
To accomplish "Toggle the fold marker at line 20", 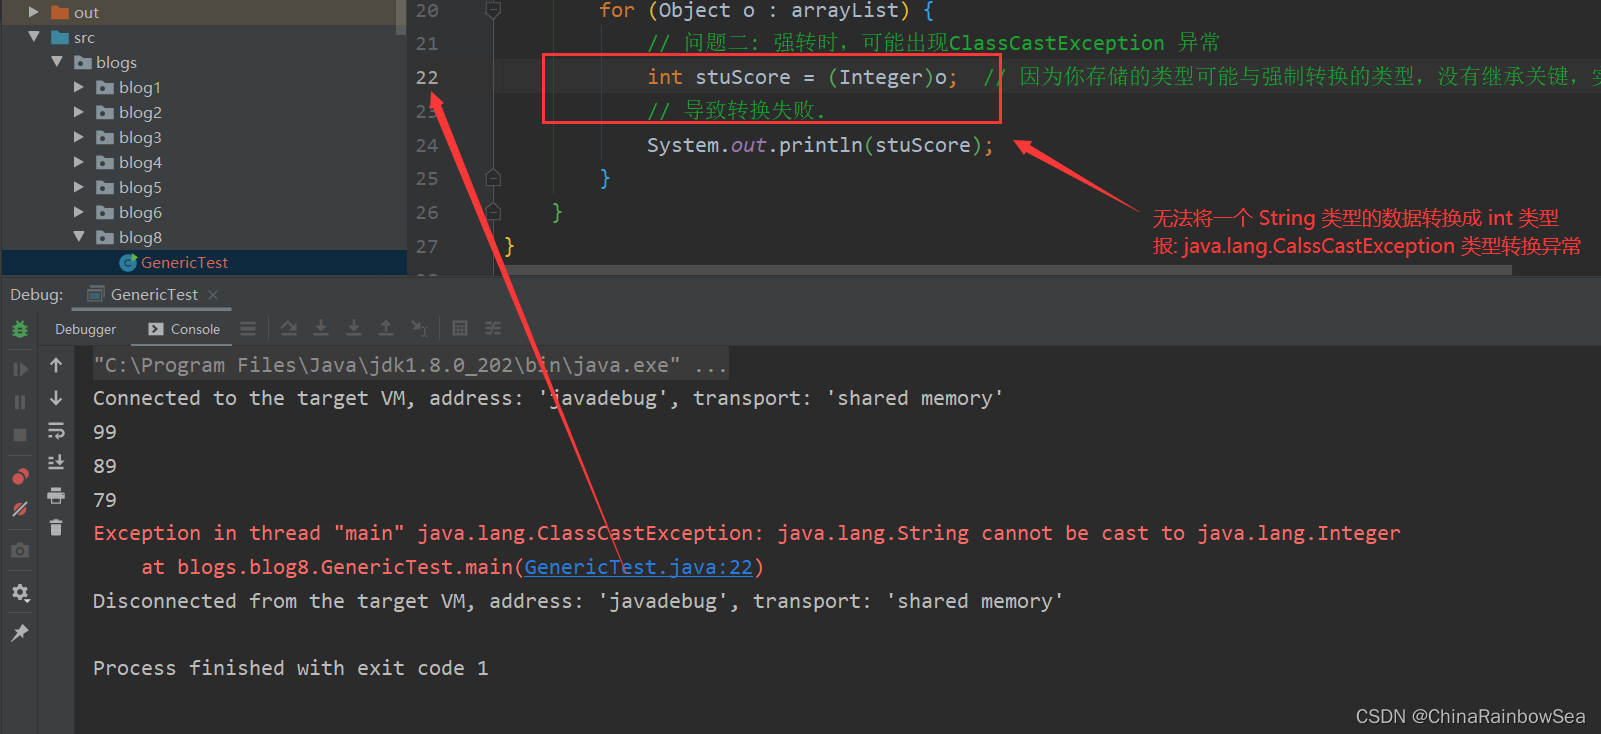I will click(x=493, y=10).
